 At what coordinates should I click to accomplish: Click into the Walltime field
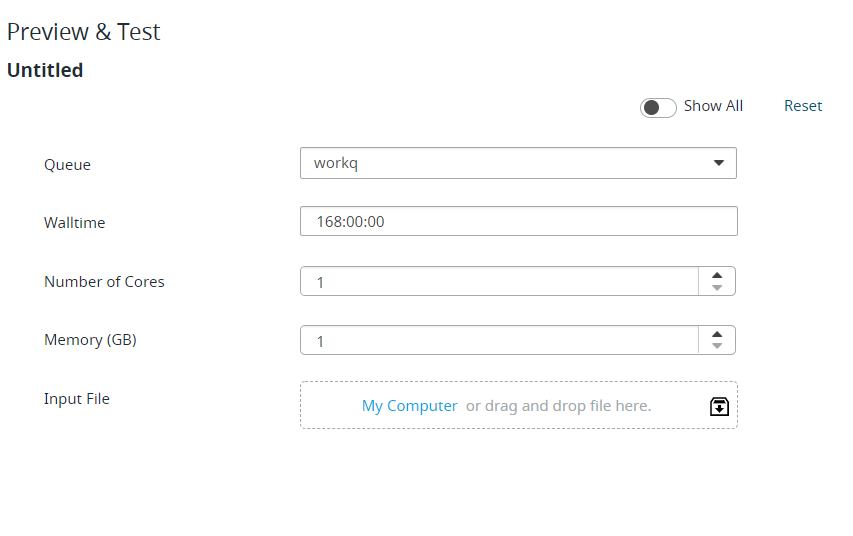point(518,221)
